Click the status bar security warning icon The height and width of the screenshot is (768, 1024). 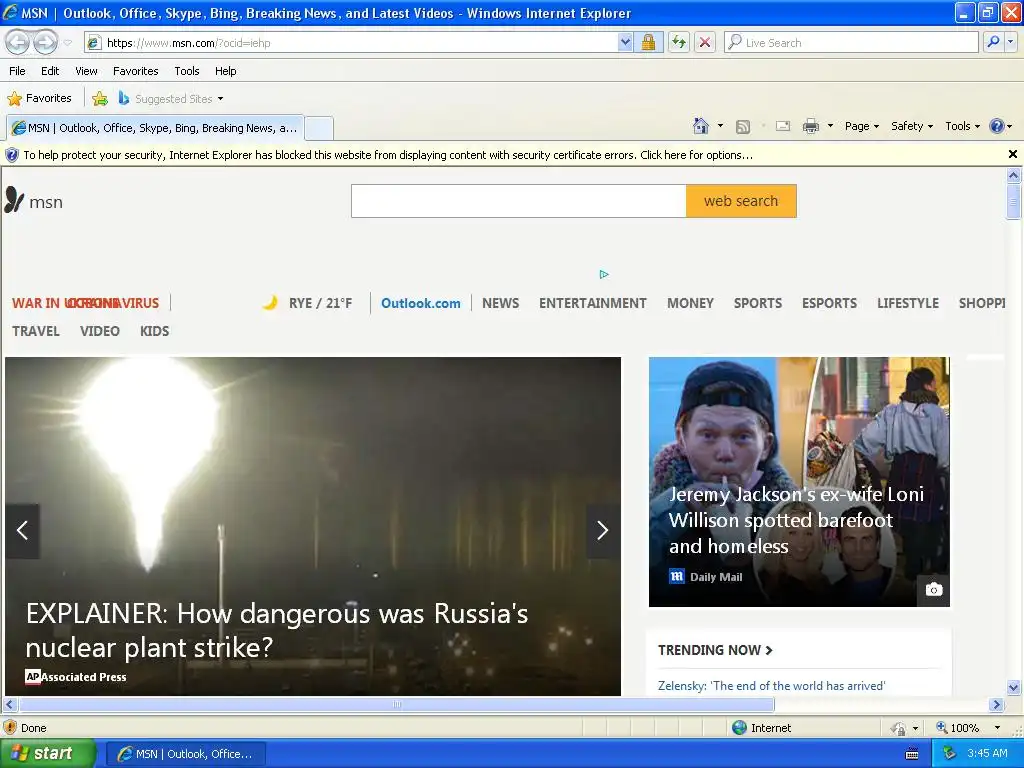tap(10, 728)
